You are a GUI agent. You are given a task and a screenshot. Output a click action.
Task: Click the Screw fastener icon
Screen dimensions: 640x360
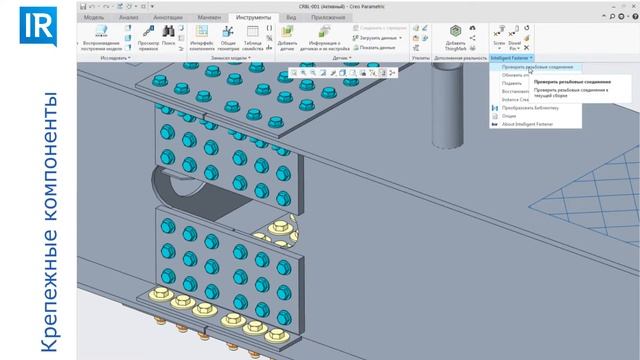499,32
